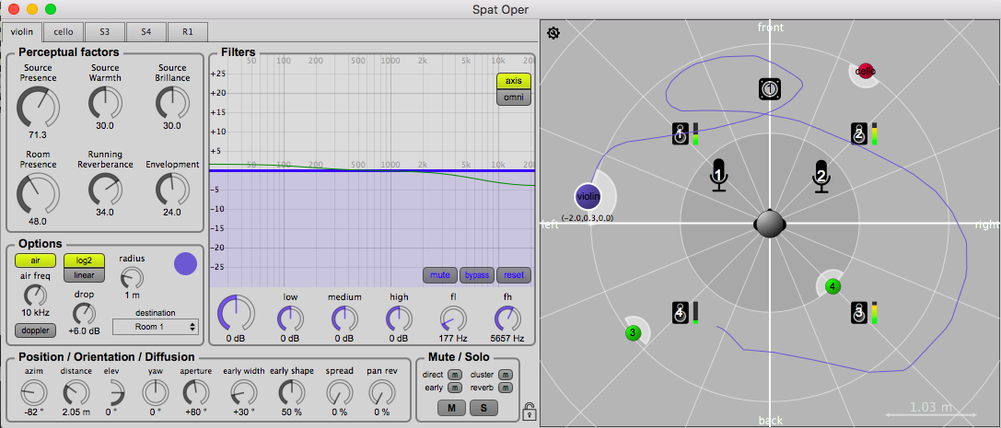The height and width of the screenshot is (428, 1001).
Task: Click the filter global gain knob
Action: pyautogui.click(x=236, y=313)
